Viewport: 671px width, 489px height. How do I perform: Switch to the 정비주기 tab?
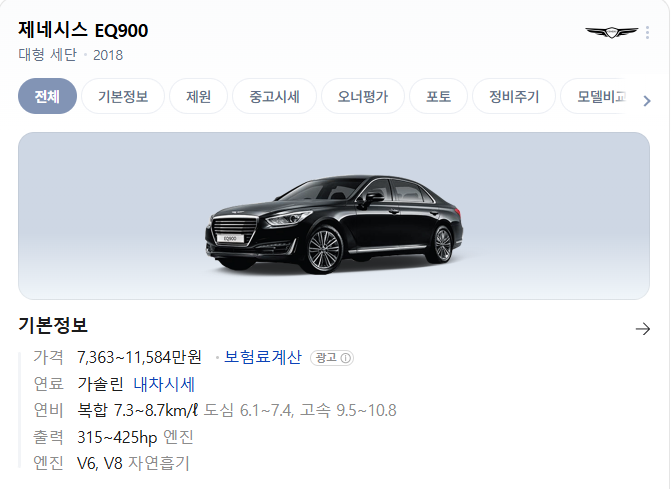click(x=514, y=96)
